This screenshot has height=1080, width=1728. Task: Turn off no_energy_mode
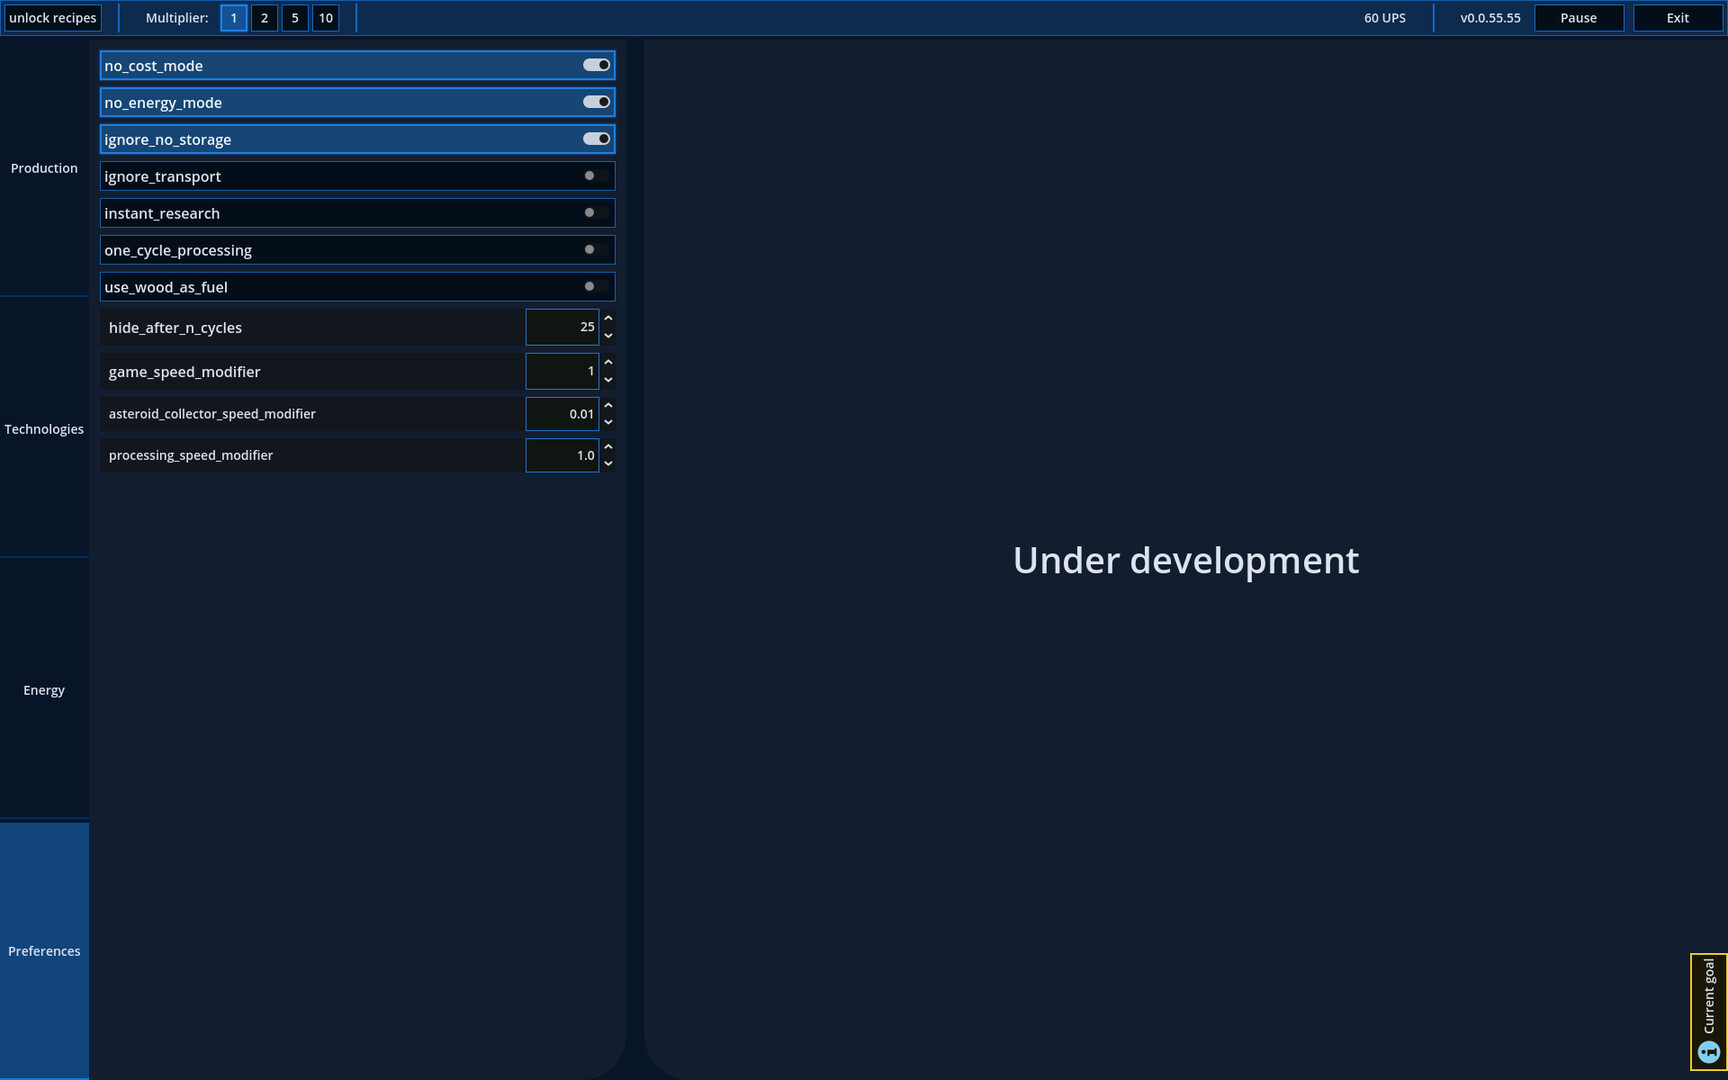[x=596, y=101]
